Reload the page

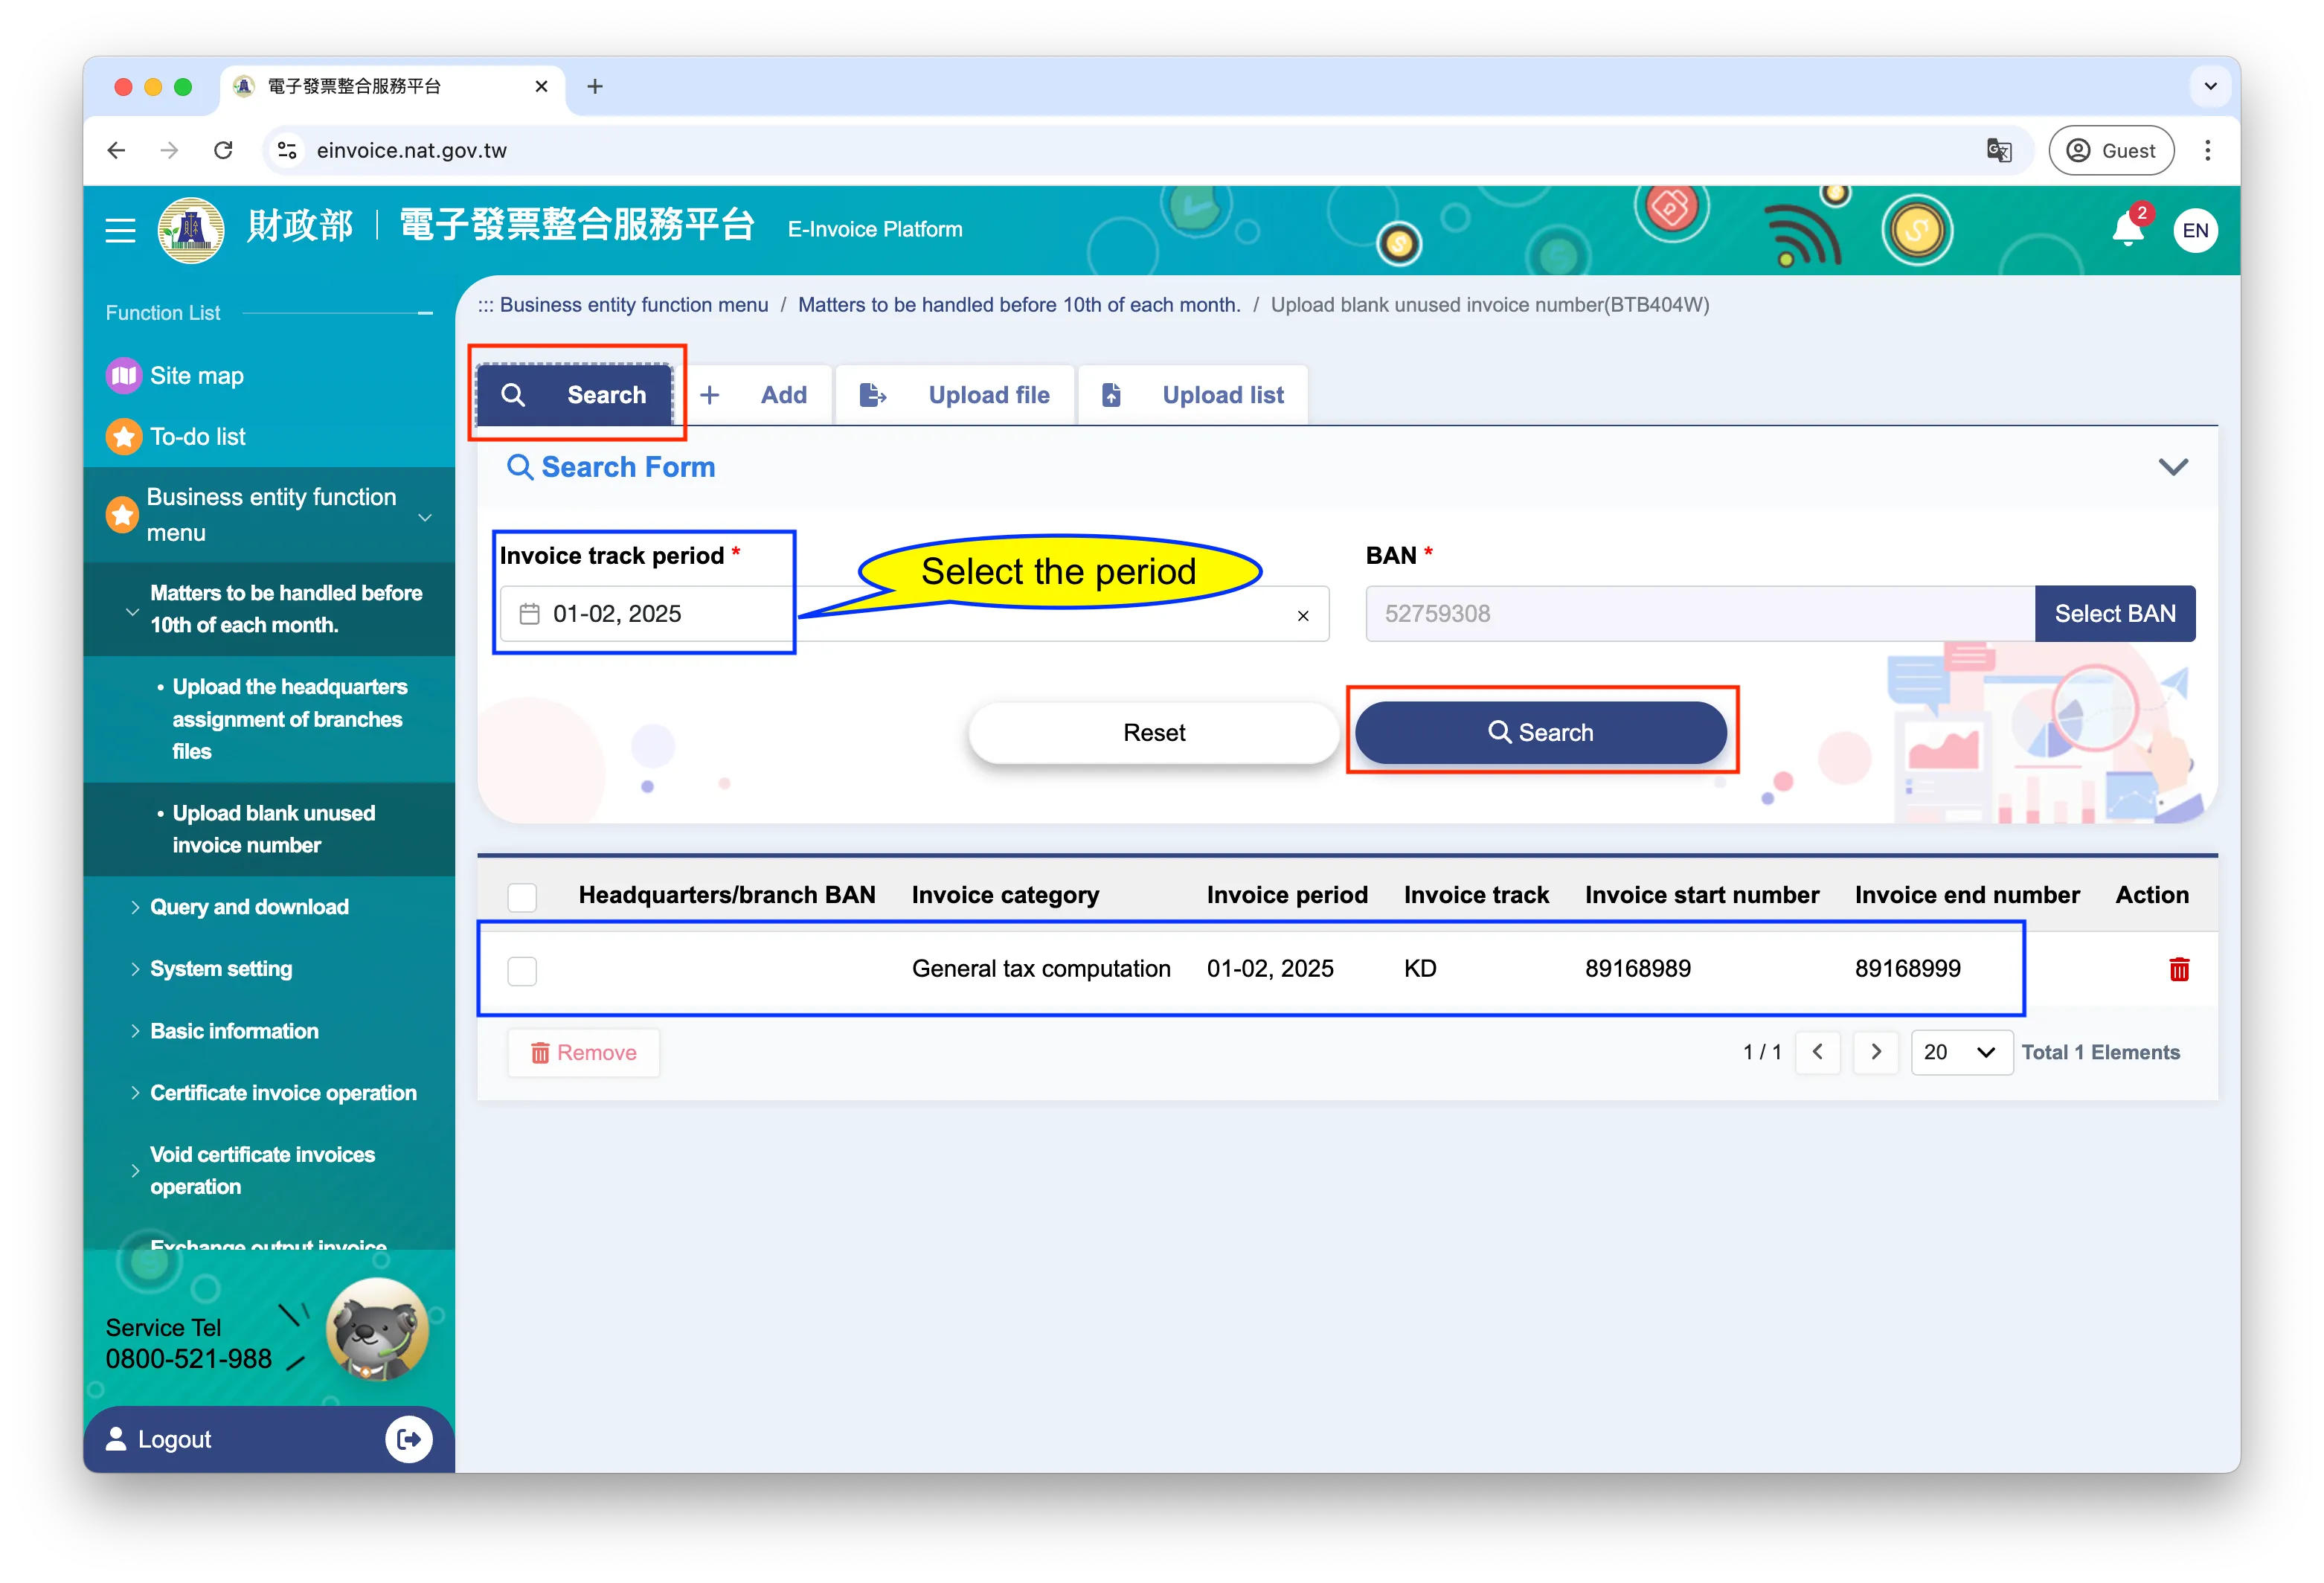coord(223,150)
